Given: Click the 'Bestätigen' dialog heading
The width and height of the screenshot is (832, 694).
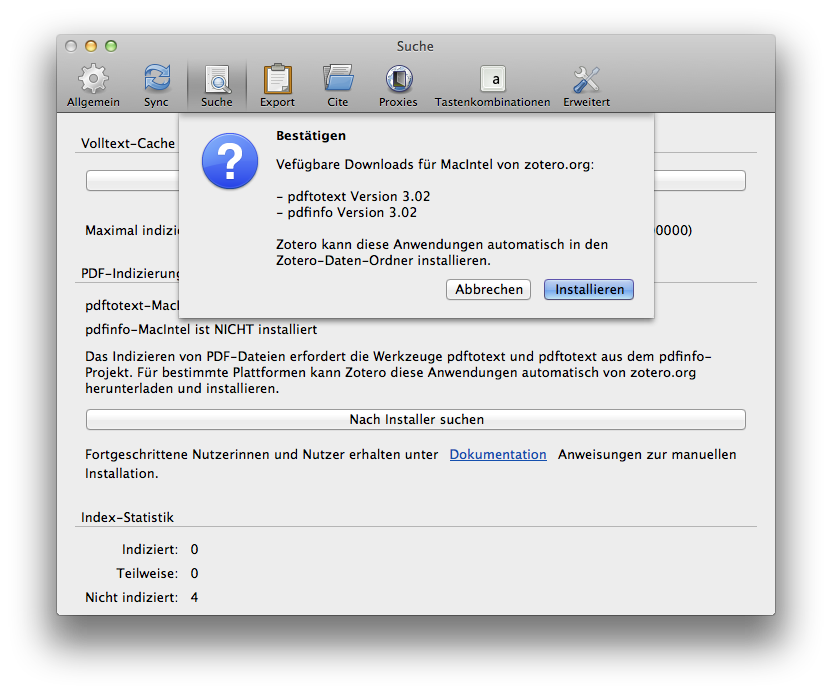Looking at the screenshot, I should click(311, 136).
